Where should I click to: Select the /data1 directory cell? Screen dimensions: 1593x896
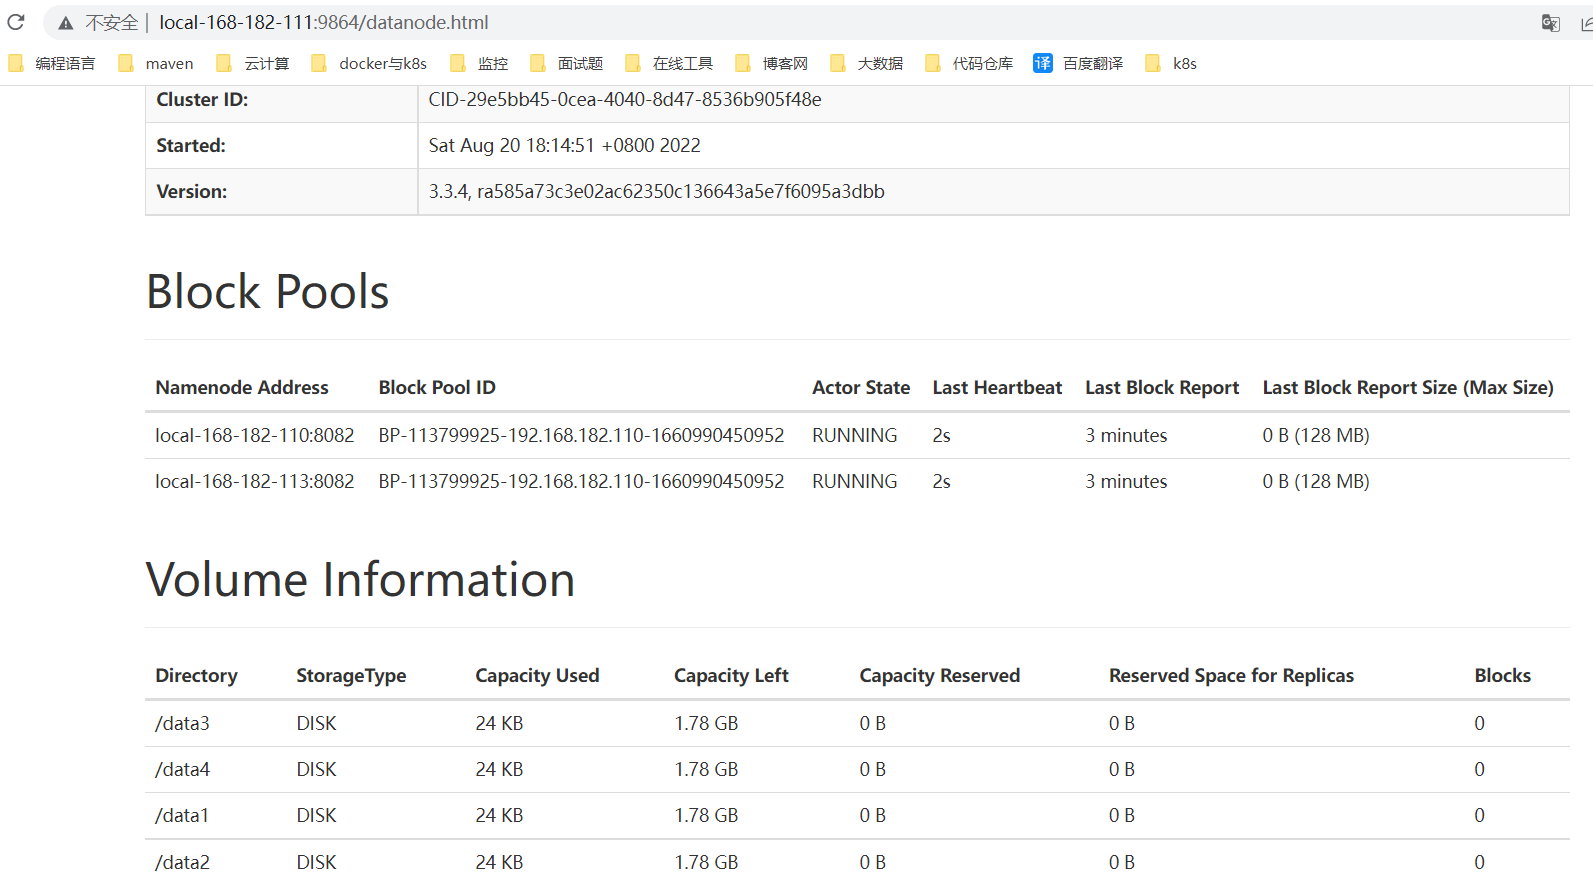(182, 815)
